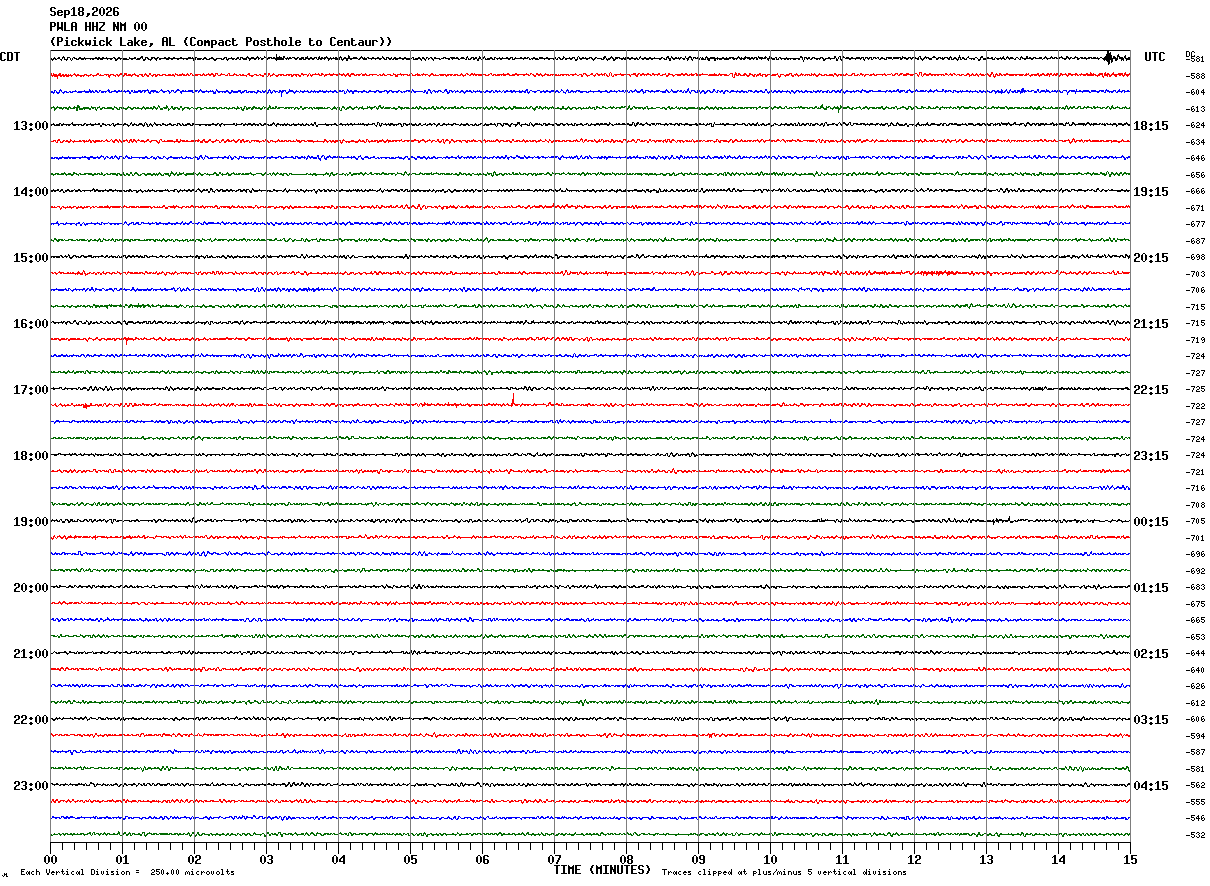This screenshot has height=886, width=1210.
Task: Click the 04:15 UTC time label
Action: pos(1151,785)
